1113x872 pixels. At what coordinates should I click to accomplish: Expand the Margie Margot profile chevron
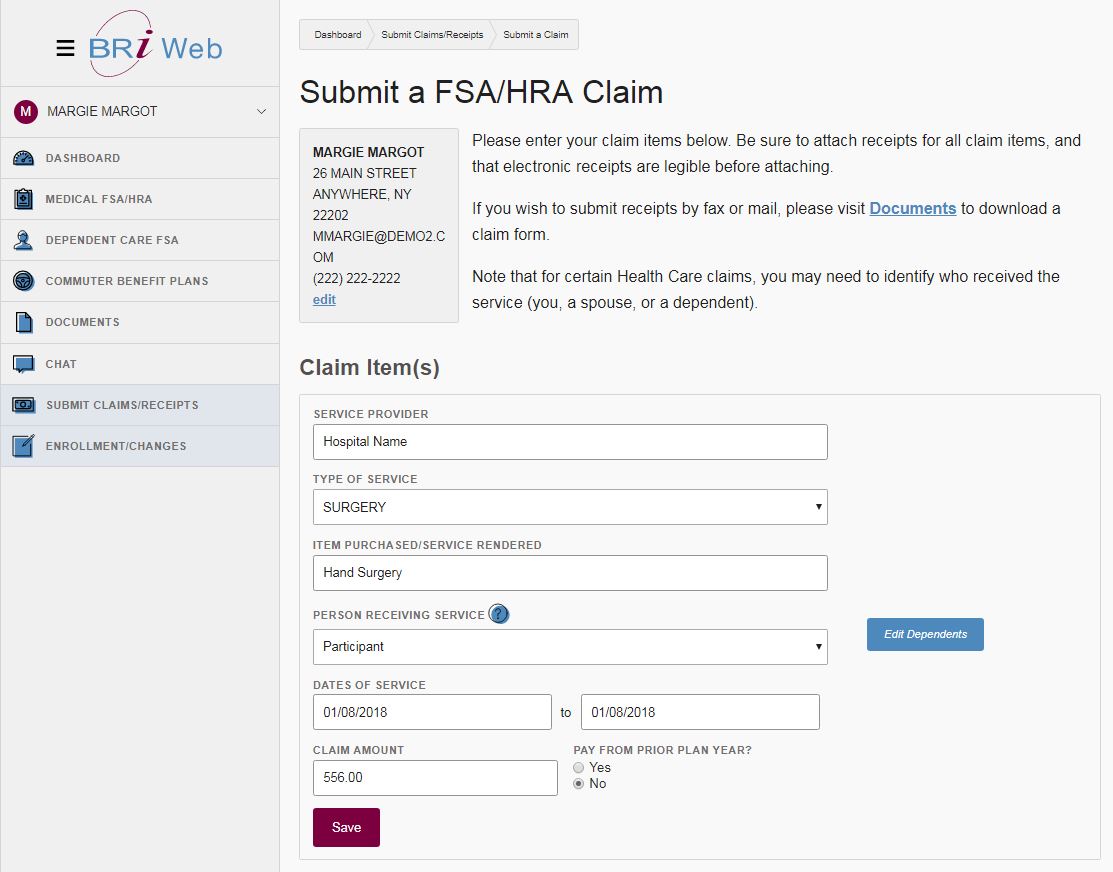pos(260,111)
